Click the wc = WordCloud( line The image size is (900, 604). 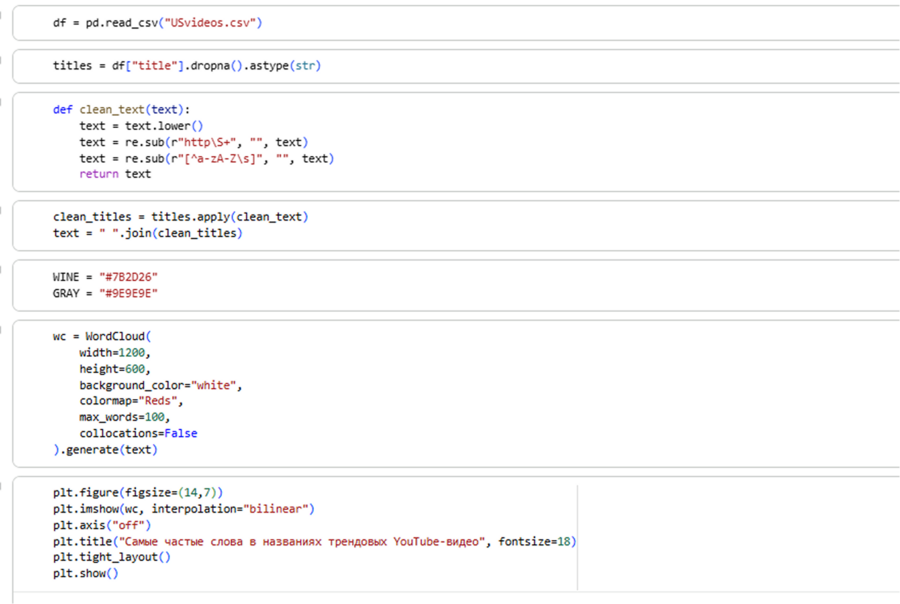(100, 337)
